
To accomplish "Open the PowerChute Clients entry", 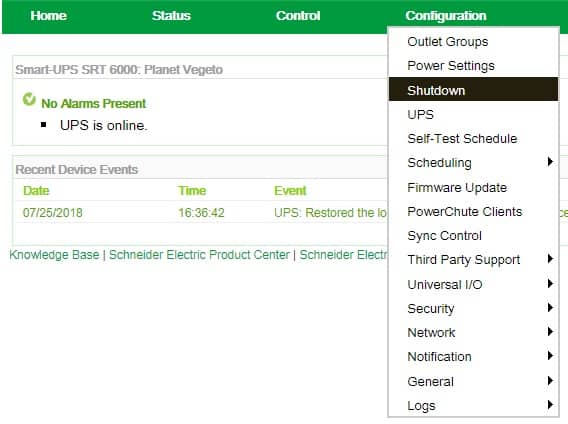I will [473, 212].
